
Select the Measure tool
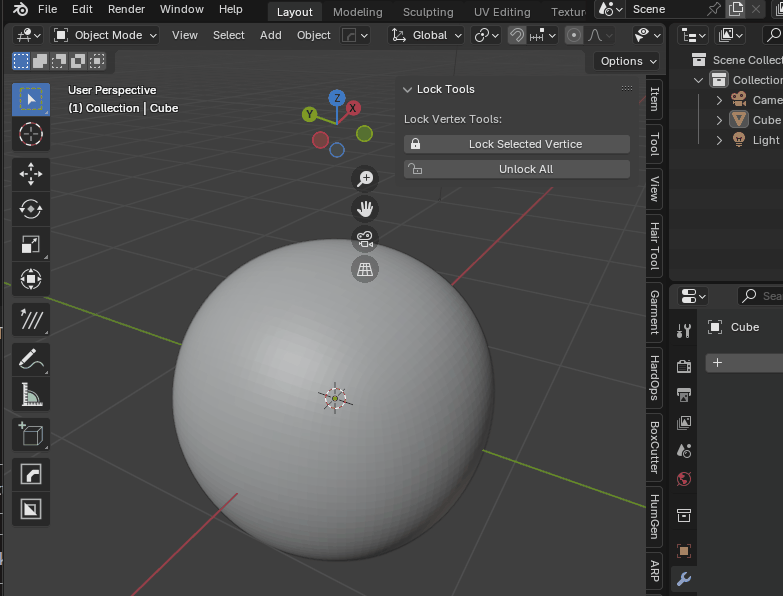coord(31,395)
